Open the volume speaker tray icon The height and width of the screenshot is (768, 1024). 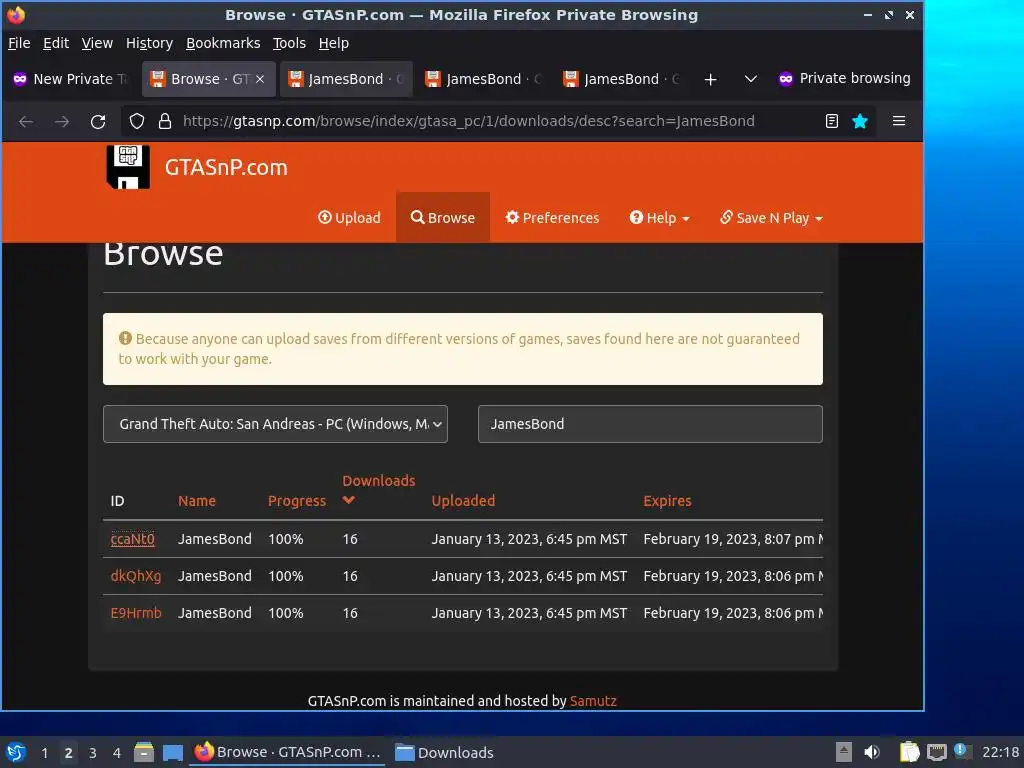click(x=872, y=752)
